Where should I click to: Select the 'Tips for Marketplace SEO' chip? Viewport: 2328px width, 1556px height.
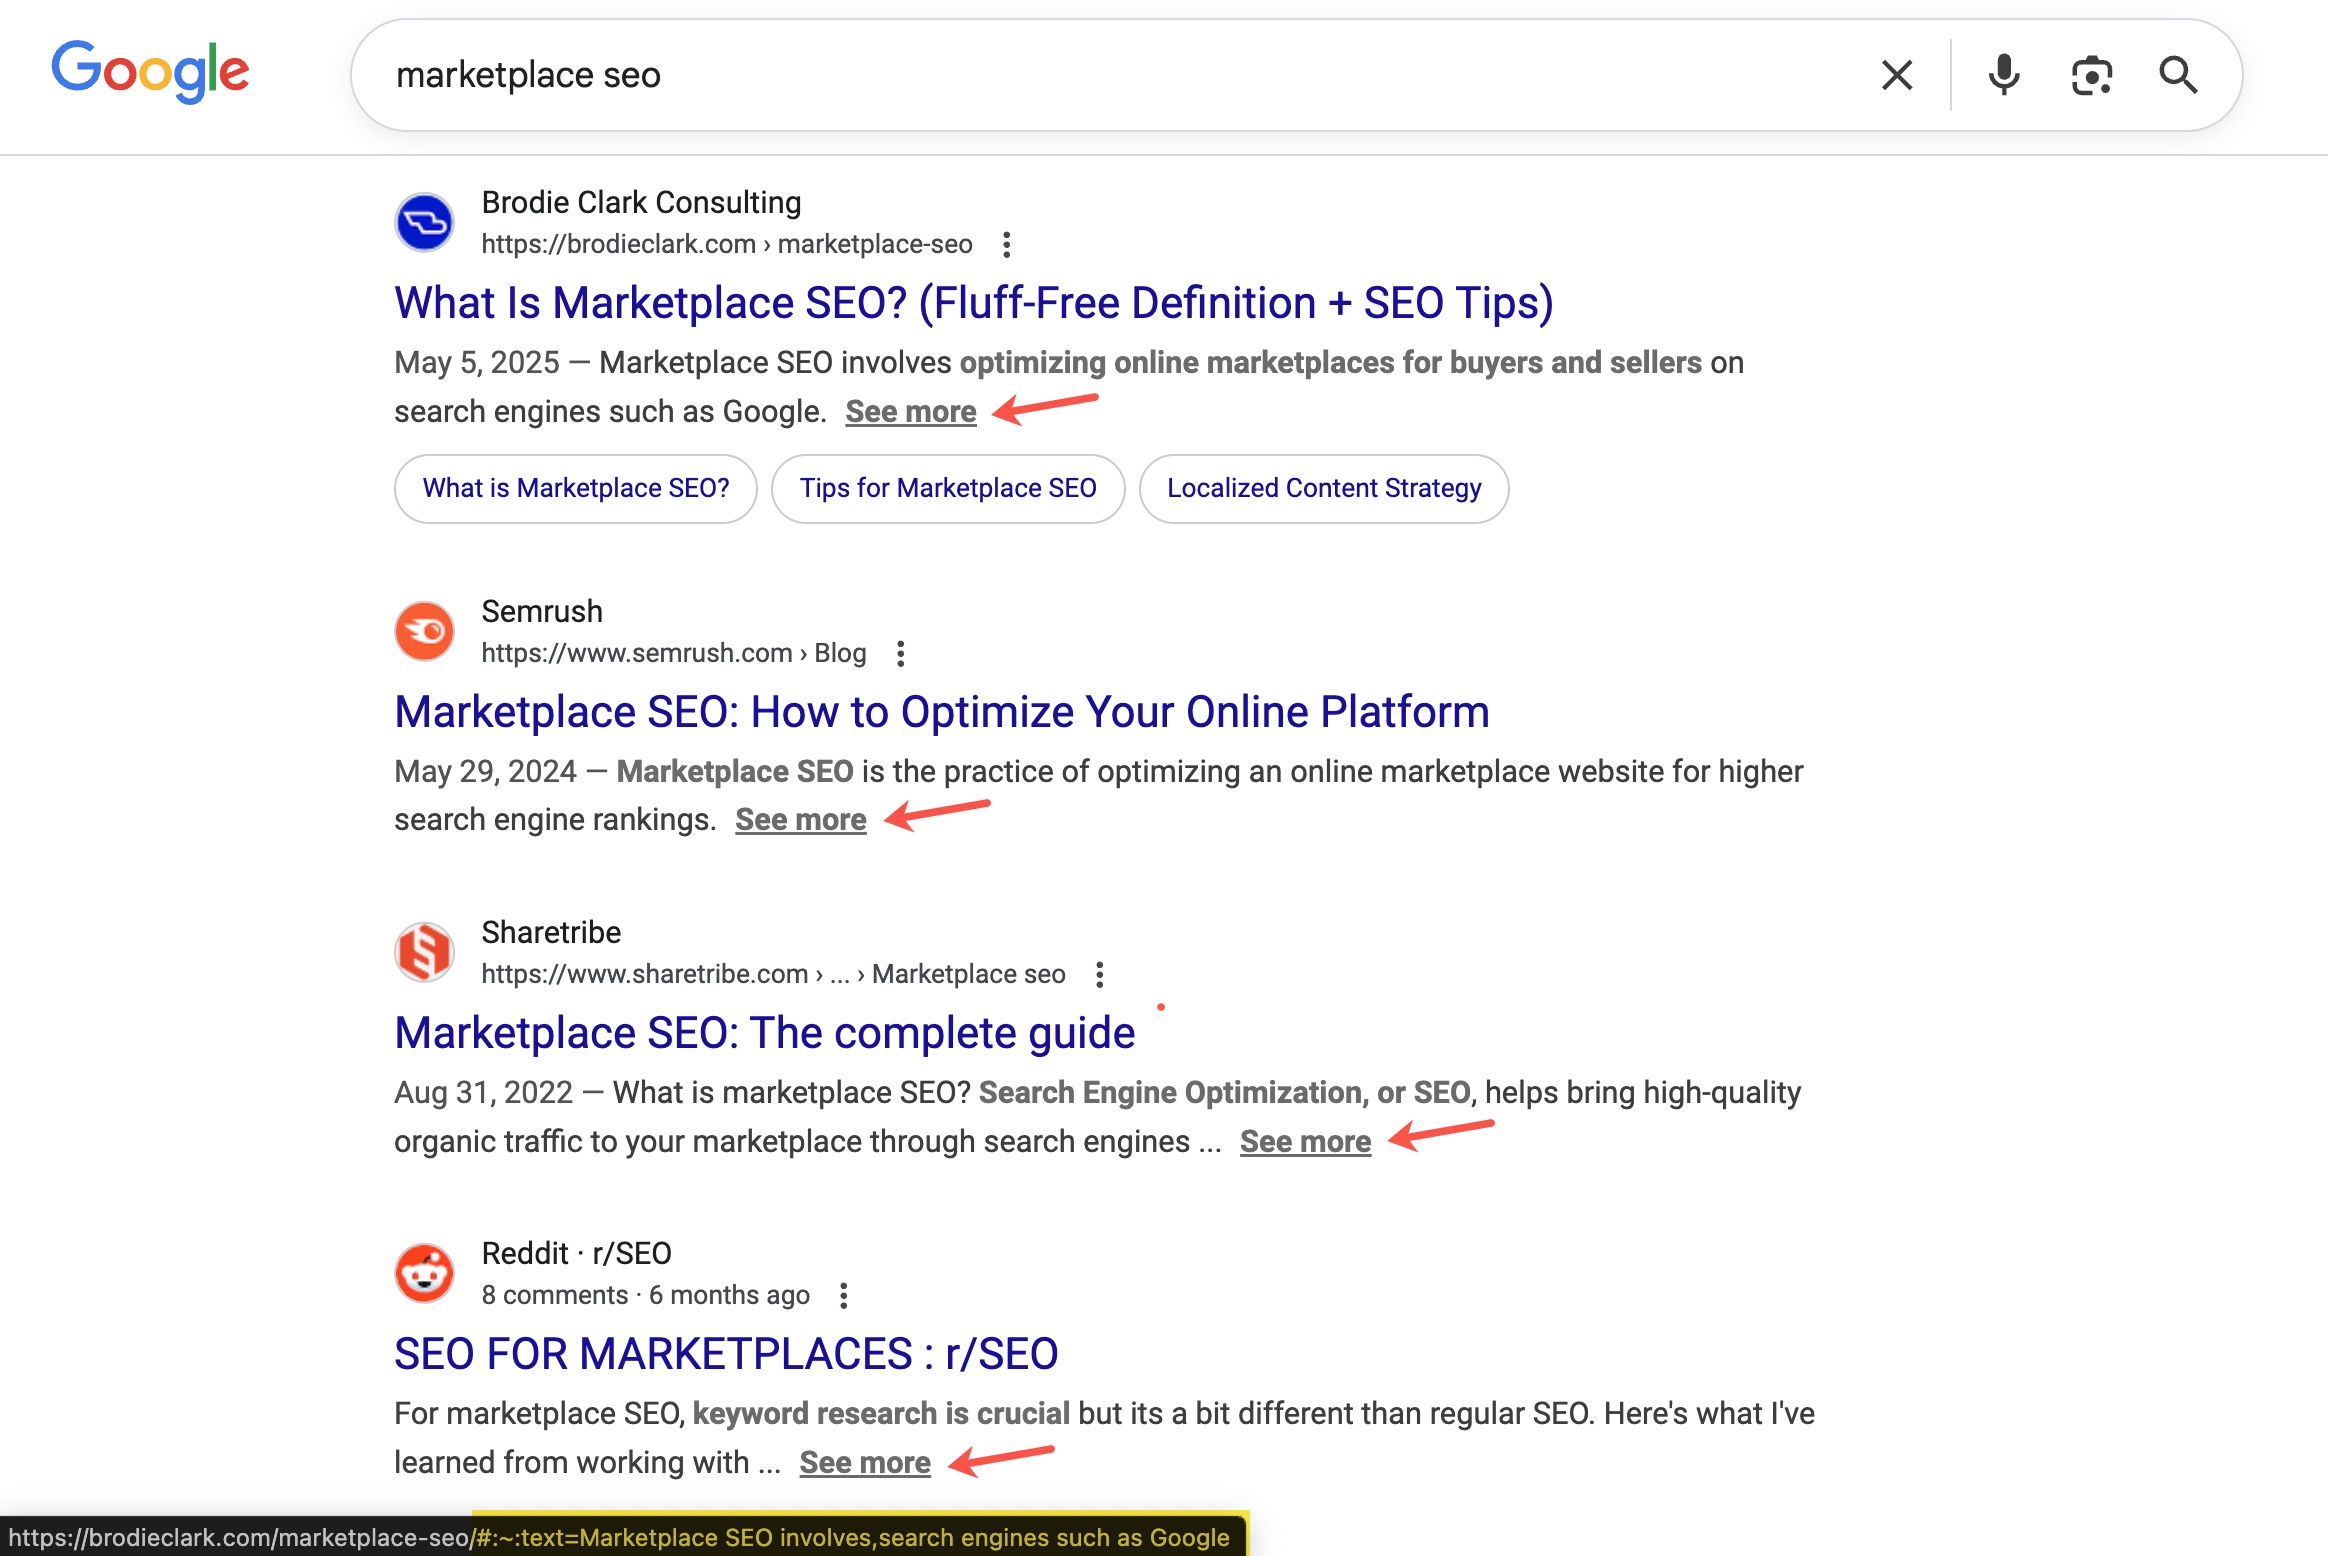947,488
